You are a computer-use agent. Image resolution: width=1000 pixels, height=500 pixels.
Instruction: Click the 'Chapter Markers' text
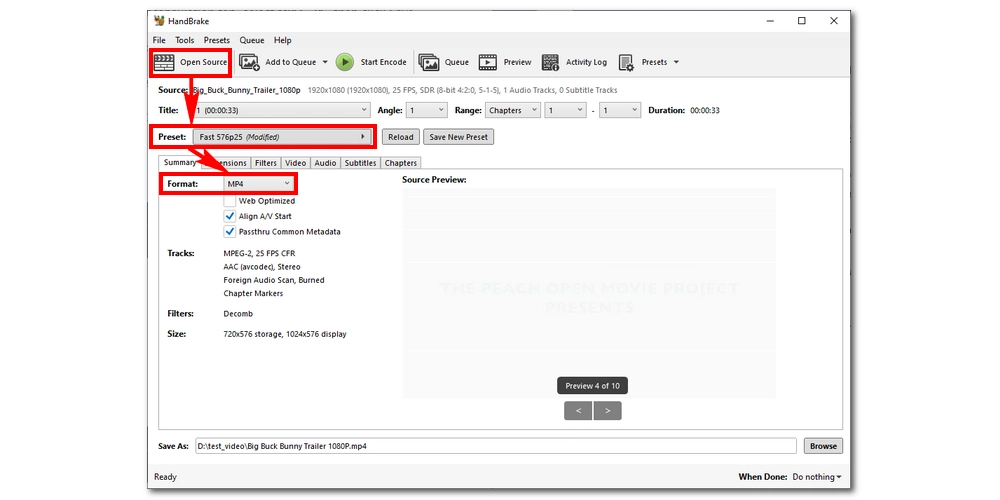[253, 294]
